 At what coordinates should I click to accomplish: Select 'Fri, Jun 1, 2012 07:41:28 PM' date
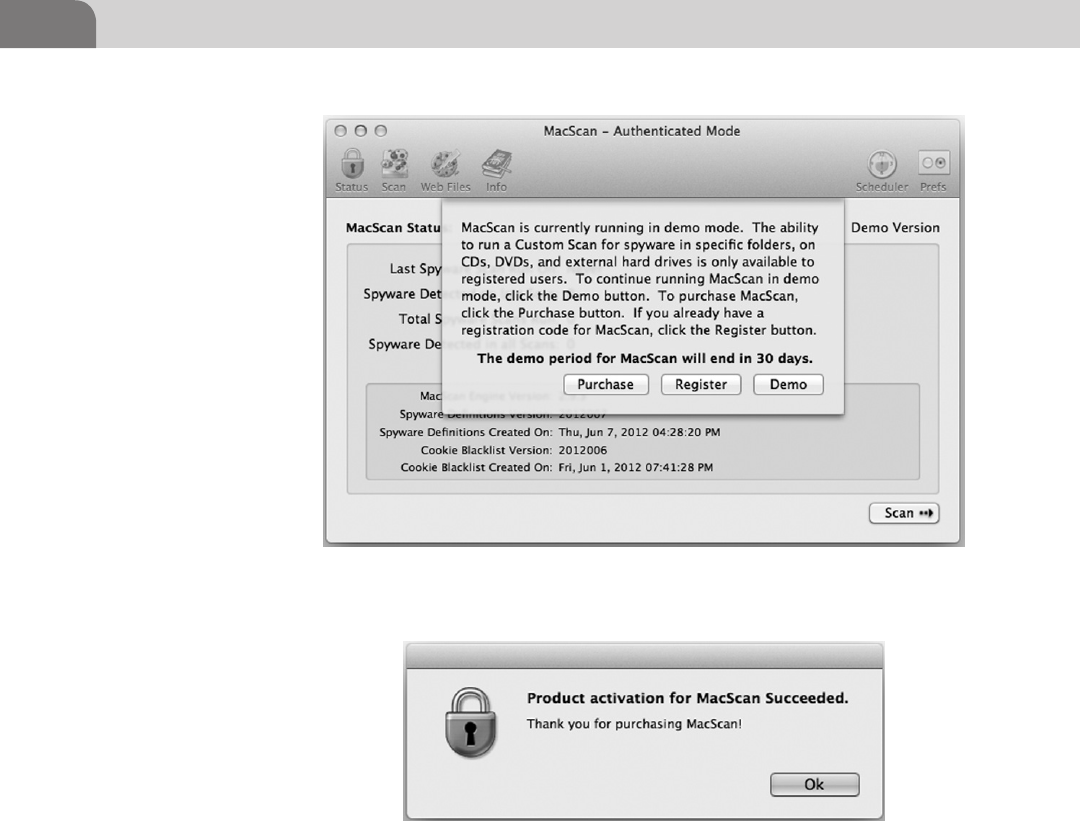(x=636, y=467)
